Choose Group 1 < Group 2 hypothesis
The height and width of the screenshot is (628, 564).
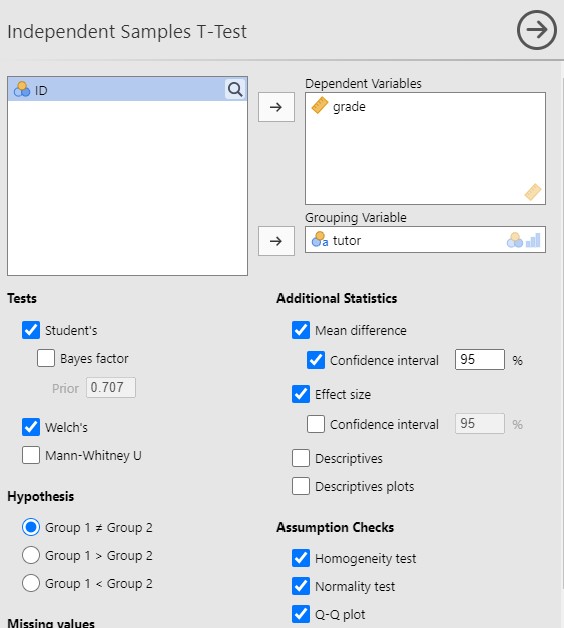point(31,583)
